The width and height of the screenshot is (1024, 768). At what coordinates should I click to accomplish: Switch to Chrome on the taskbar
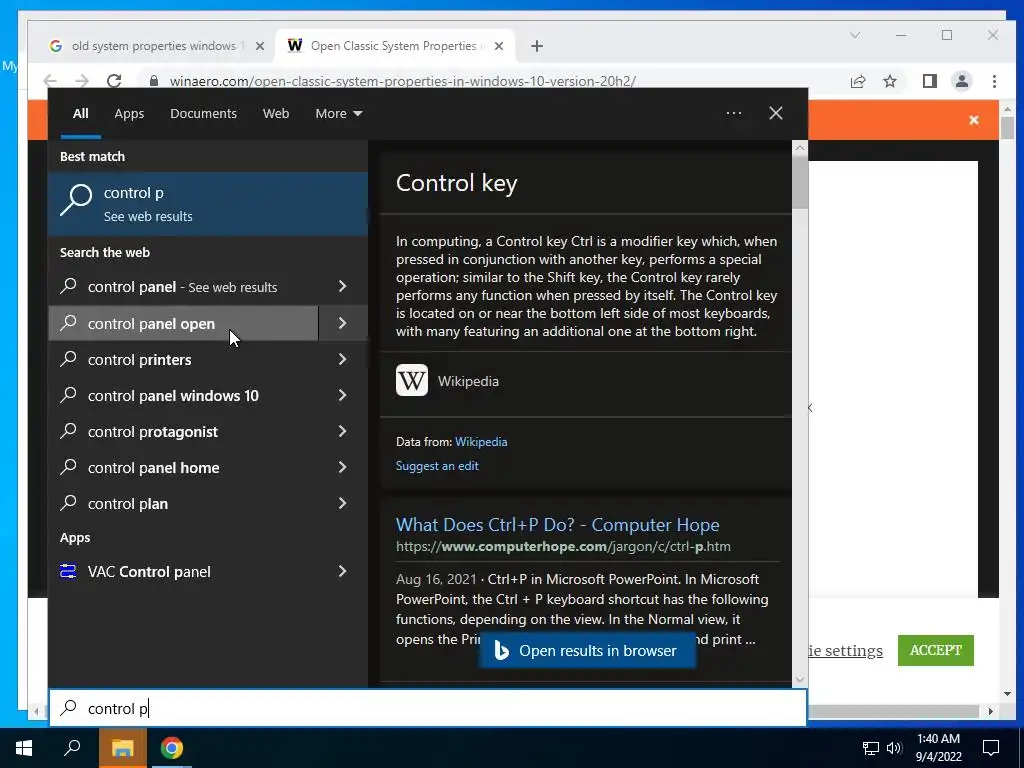point(172,748)
